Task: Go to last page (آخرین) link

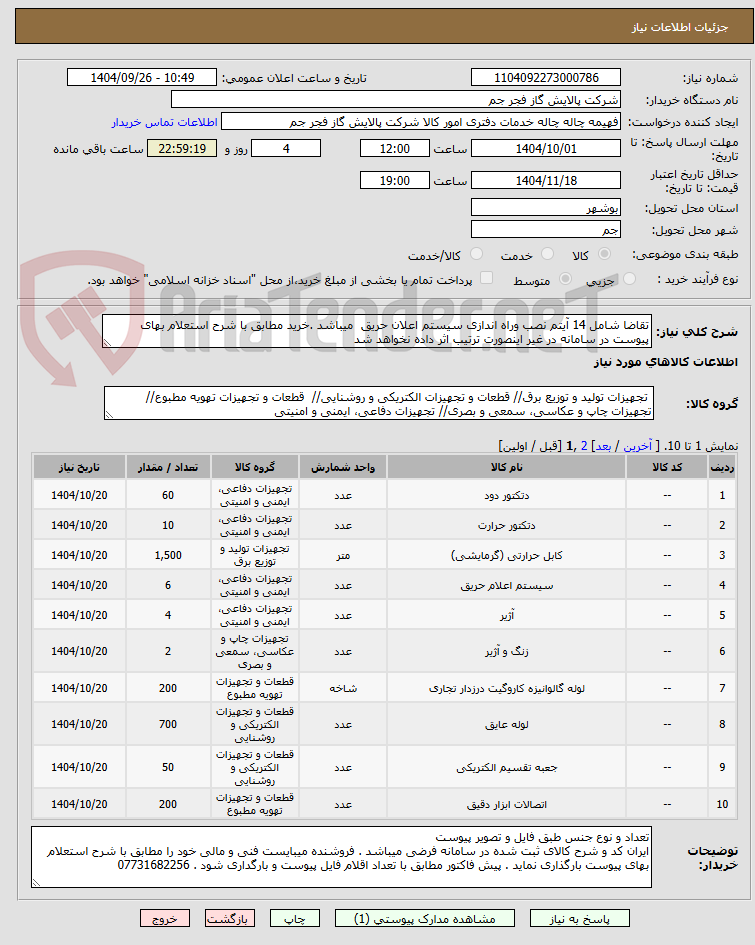Action: point(637,447)
